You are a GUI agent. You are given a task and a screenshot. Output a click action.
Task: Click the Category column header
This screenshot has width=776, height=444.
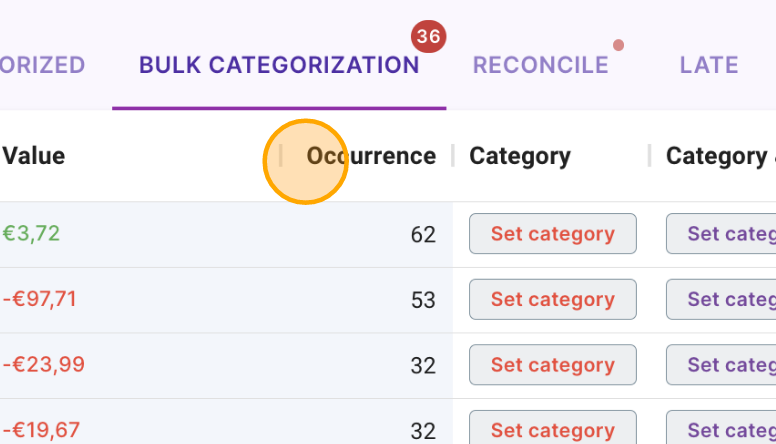pos(519,156)
